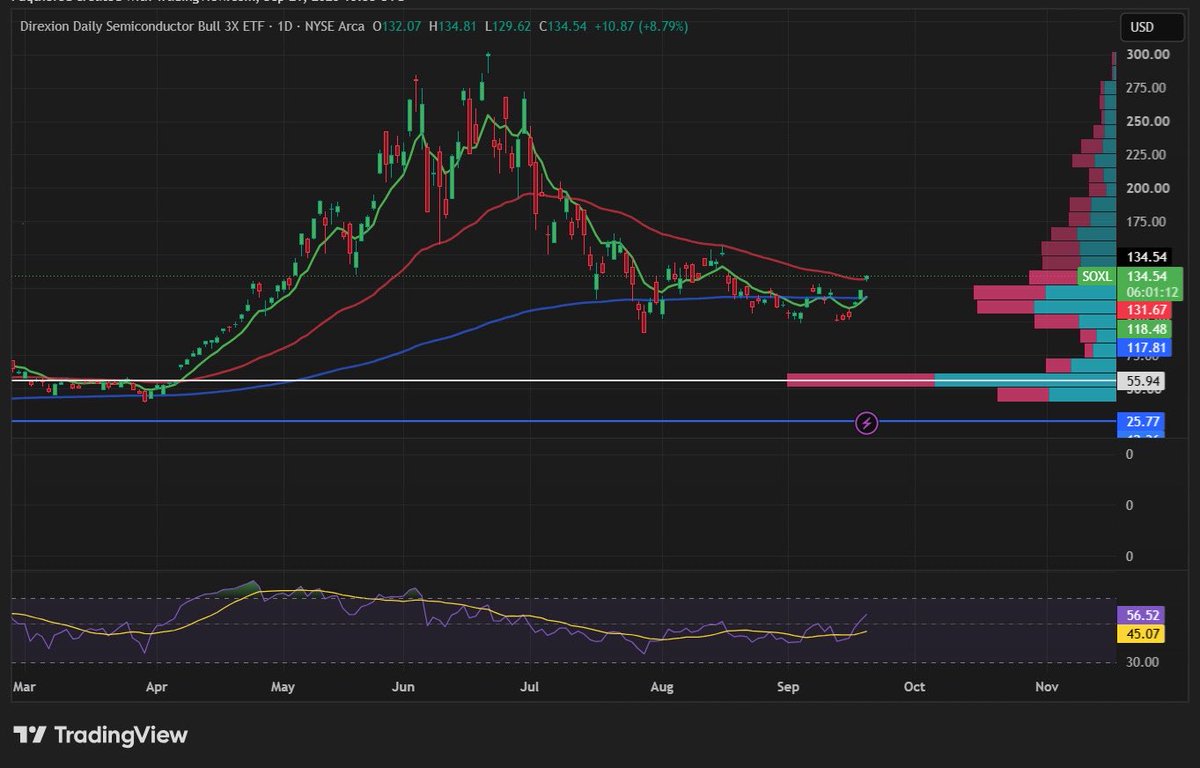Click the Jul date label
Viewport: 1200px width, 768px height.
(530, 687)
